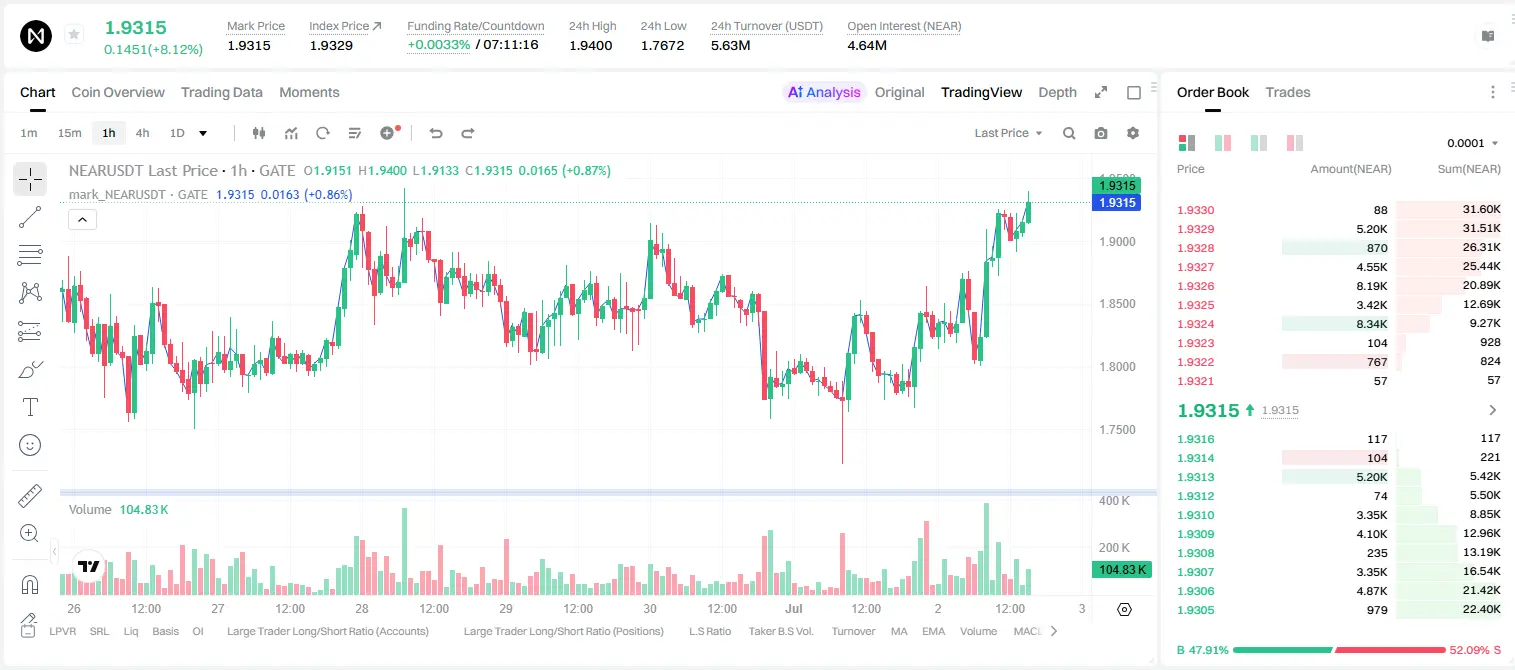Open chart settings gear icon

(x=1133, y=133)
